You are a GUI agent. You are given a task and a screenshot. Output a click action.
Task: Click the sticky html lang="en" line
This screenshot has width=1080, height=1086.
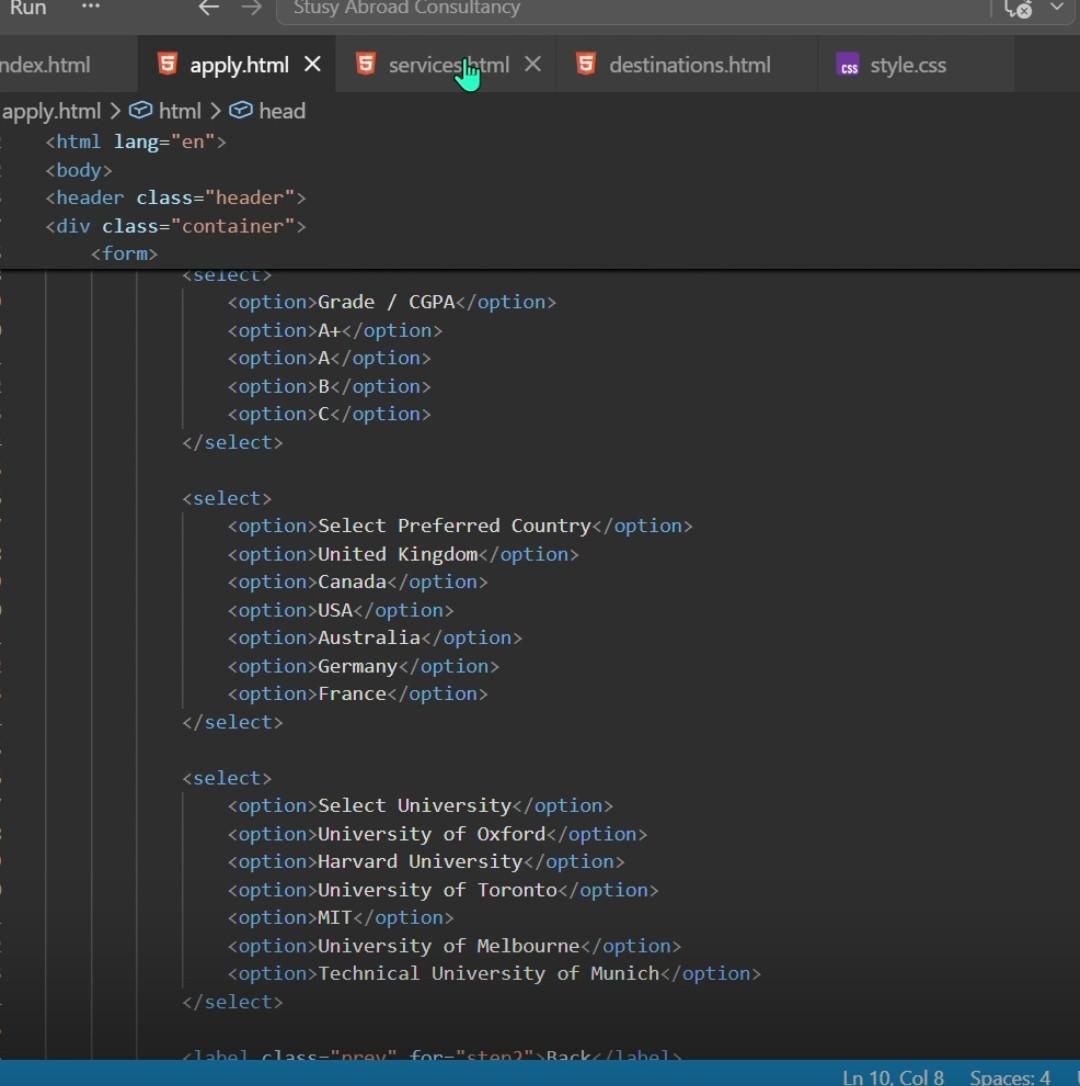click(x=136, y=142)
